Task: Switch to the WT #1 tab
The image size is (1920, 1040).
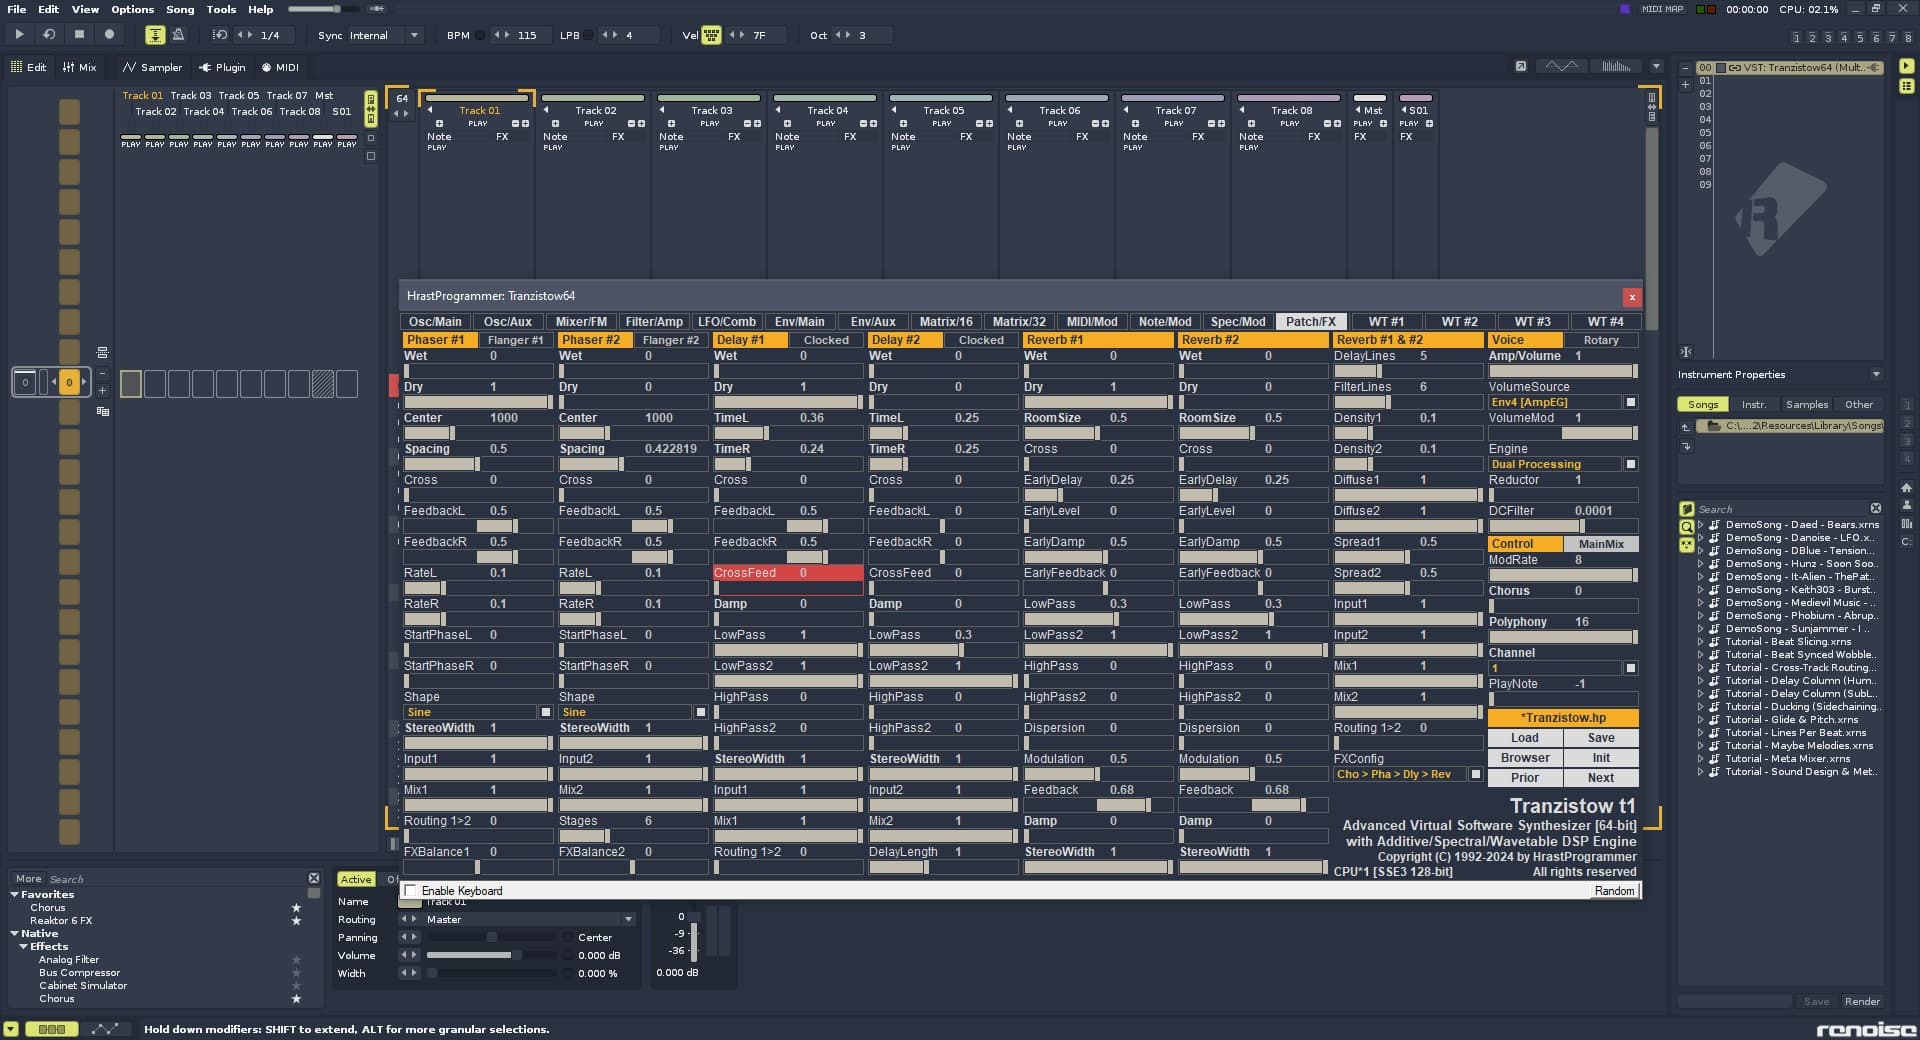Action: (1386, 322)
